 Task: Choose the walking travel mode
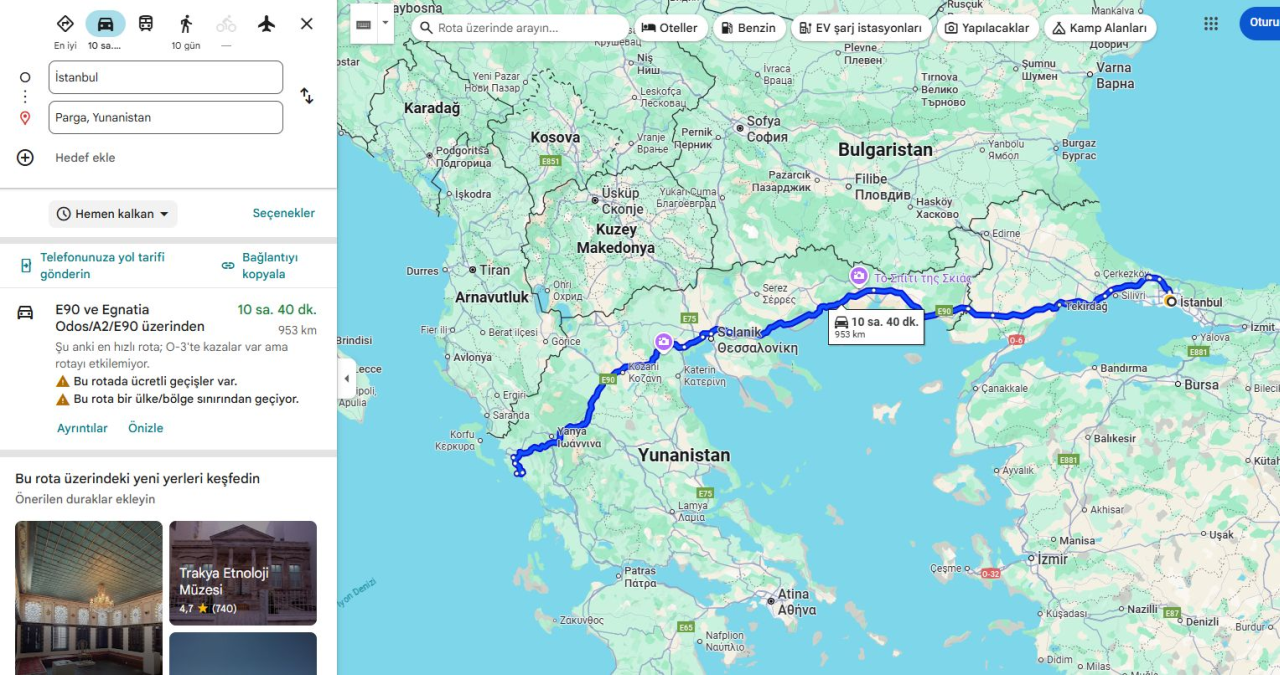point(186,23)
